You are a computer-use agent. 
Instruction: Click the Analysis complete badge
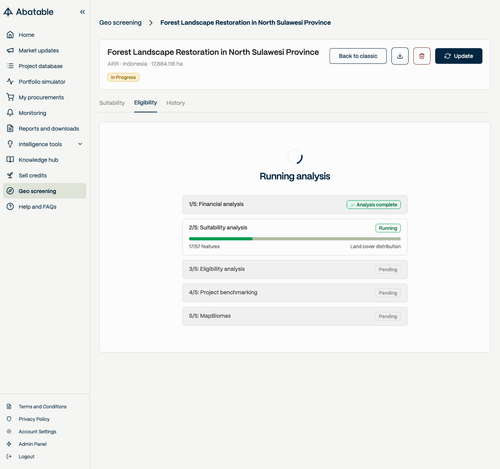[x=373, y=205]
